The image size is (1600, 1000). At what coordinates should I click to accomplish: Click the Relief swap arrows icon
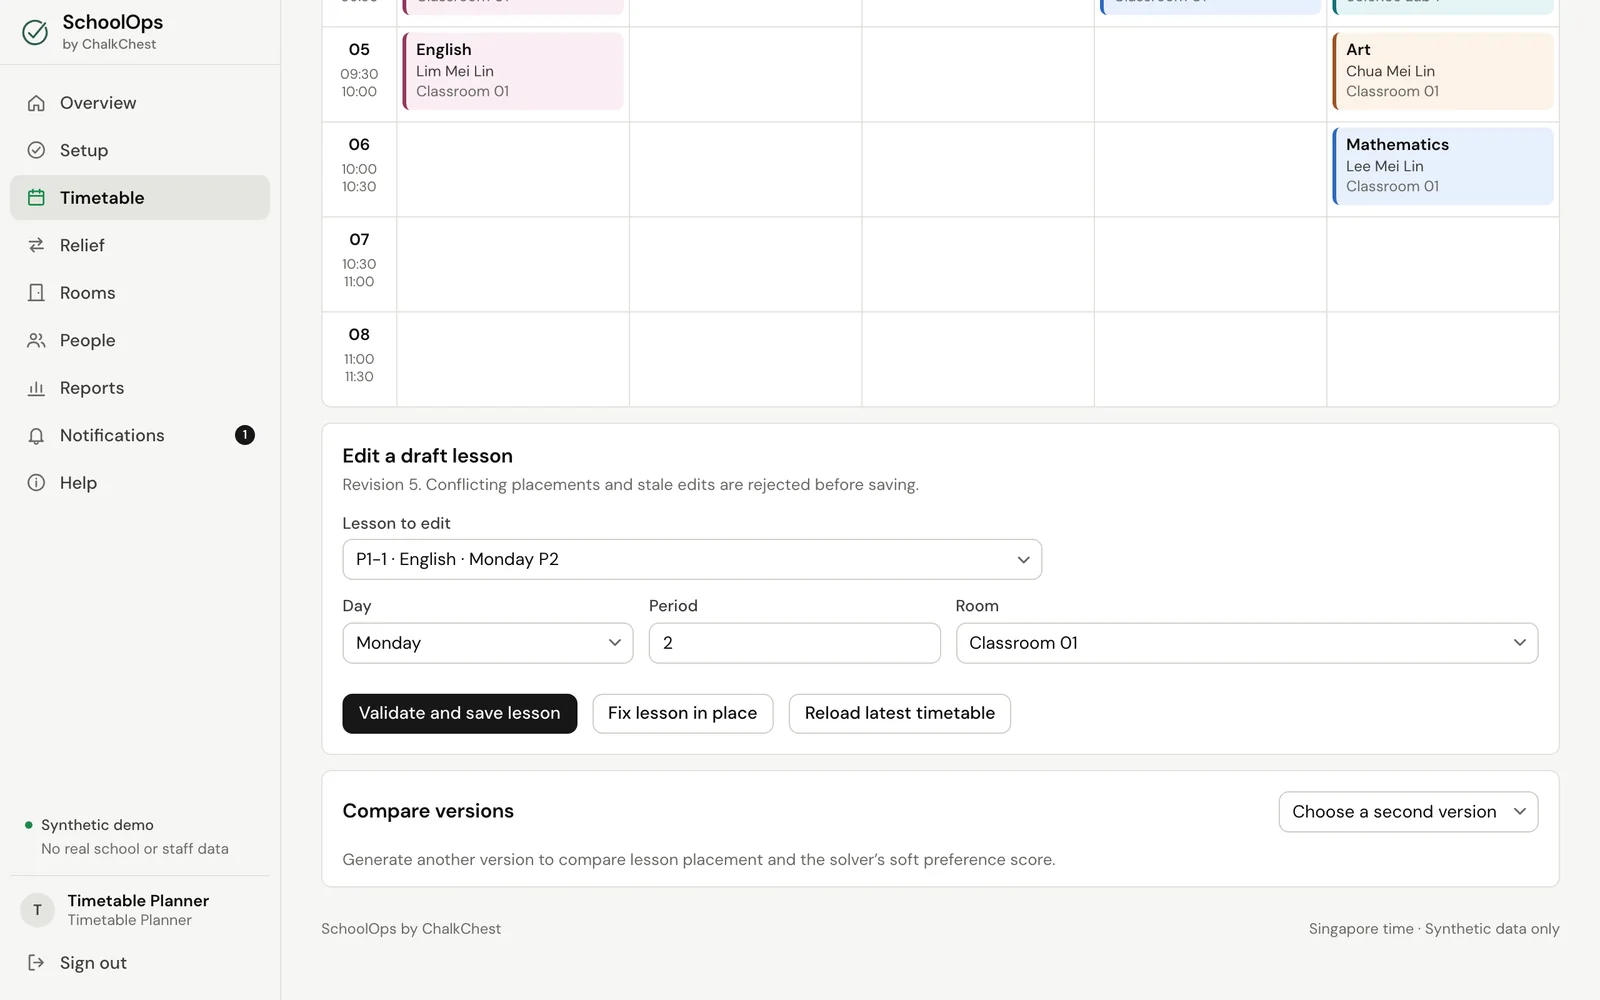tap(36, 245)
